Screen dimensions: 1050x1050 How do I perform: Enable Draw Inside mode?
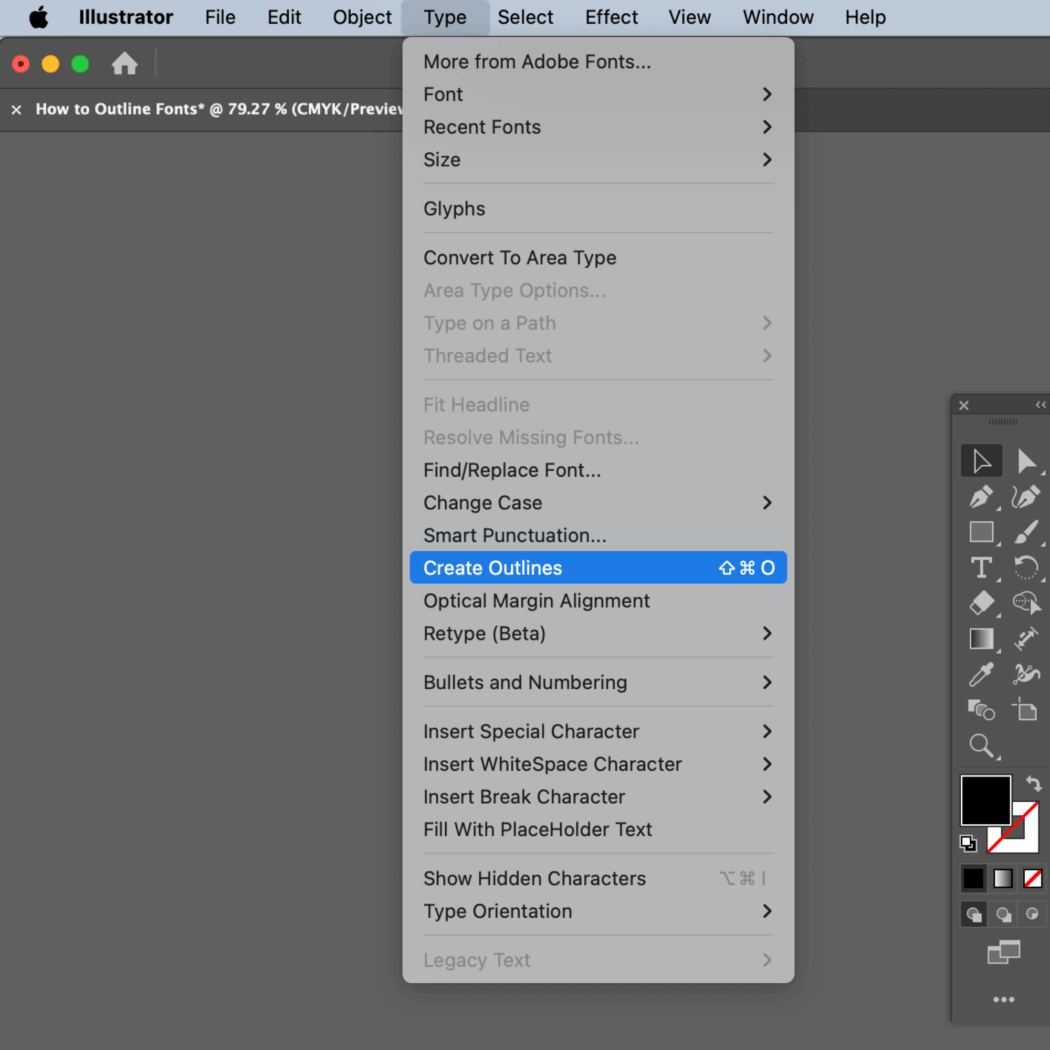1032,914
